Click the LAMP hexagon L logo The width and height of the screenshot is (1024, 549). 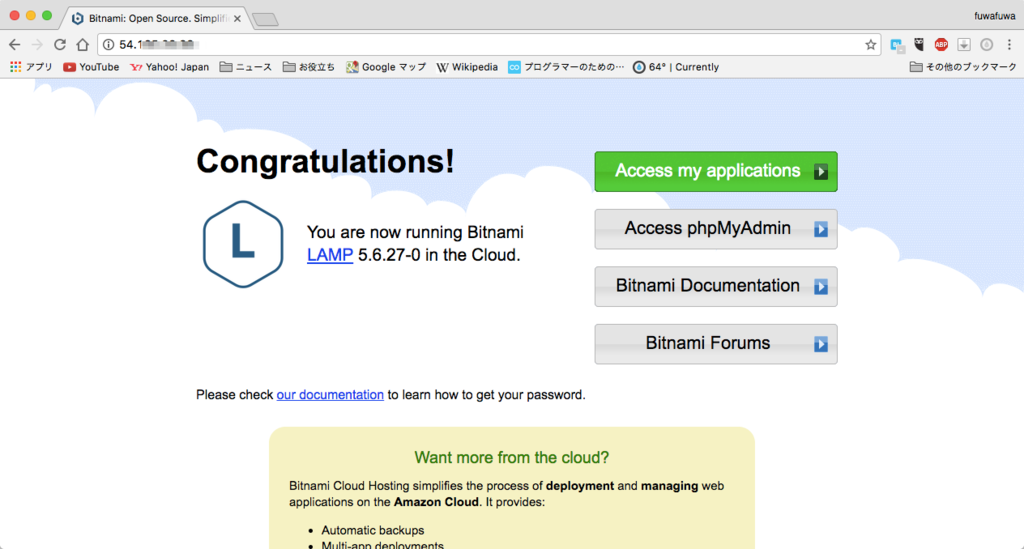coord(243,244)
